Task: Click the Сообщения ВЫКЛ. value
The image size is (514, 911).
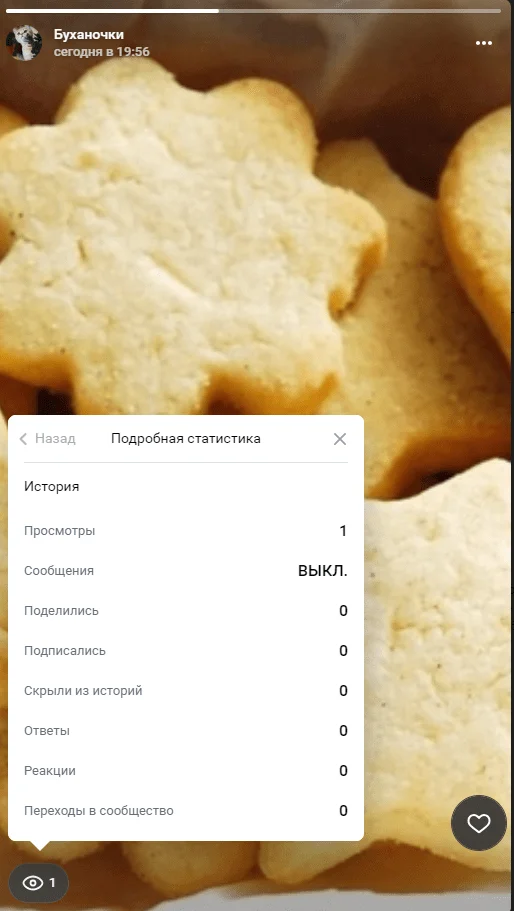Action: [323, 571]
